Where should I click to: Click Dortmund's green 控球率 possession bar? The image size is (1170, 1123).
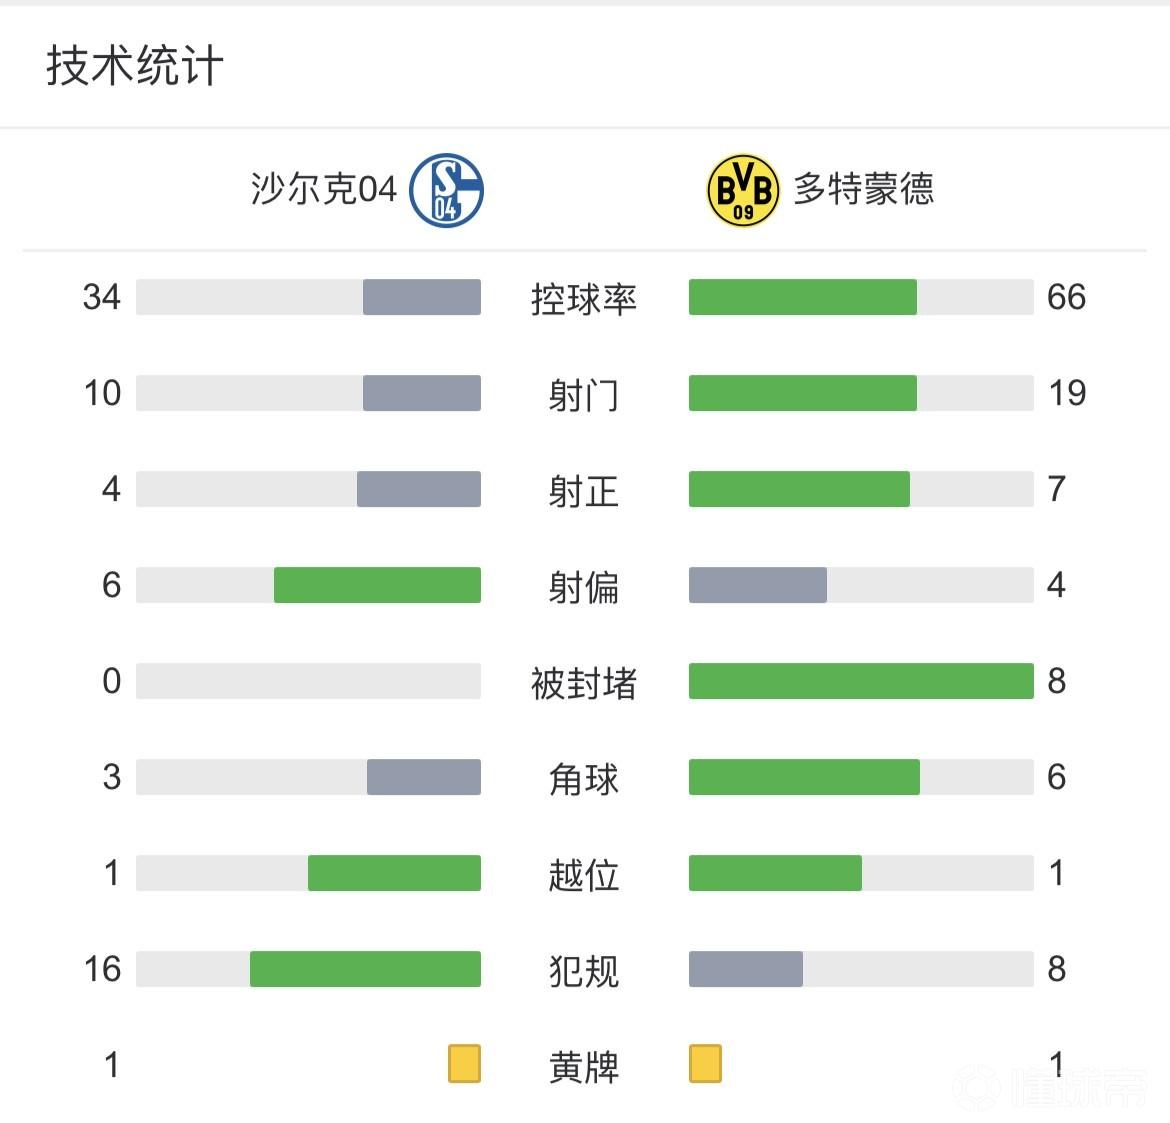802,297
